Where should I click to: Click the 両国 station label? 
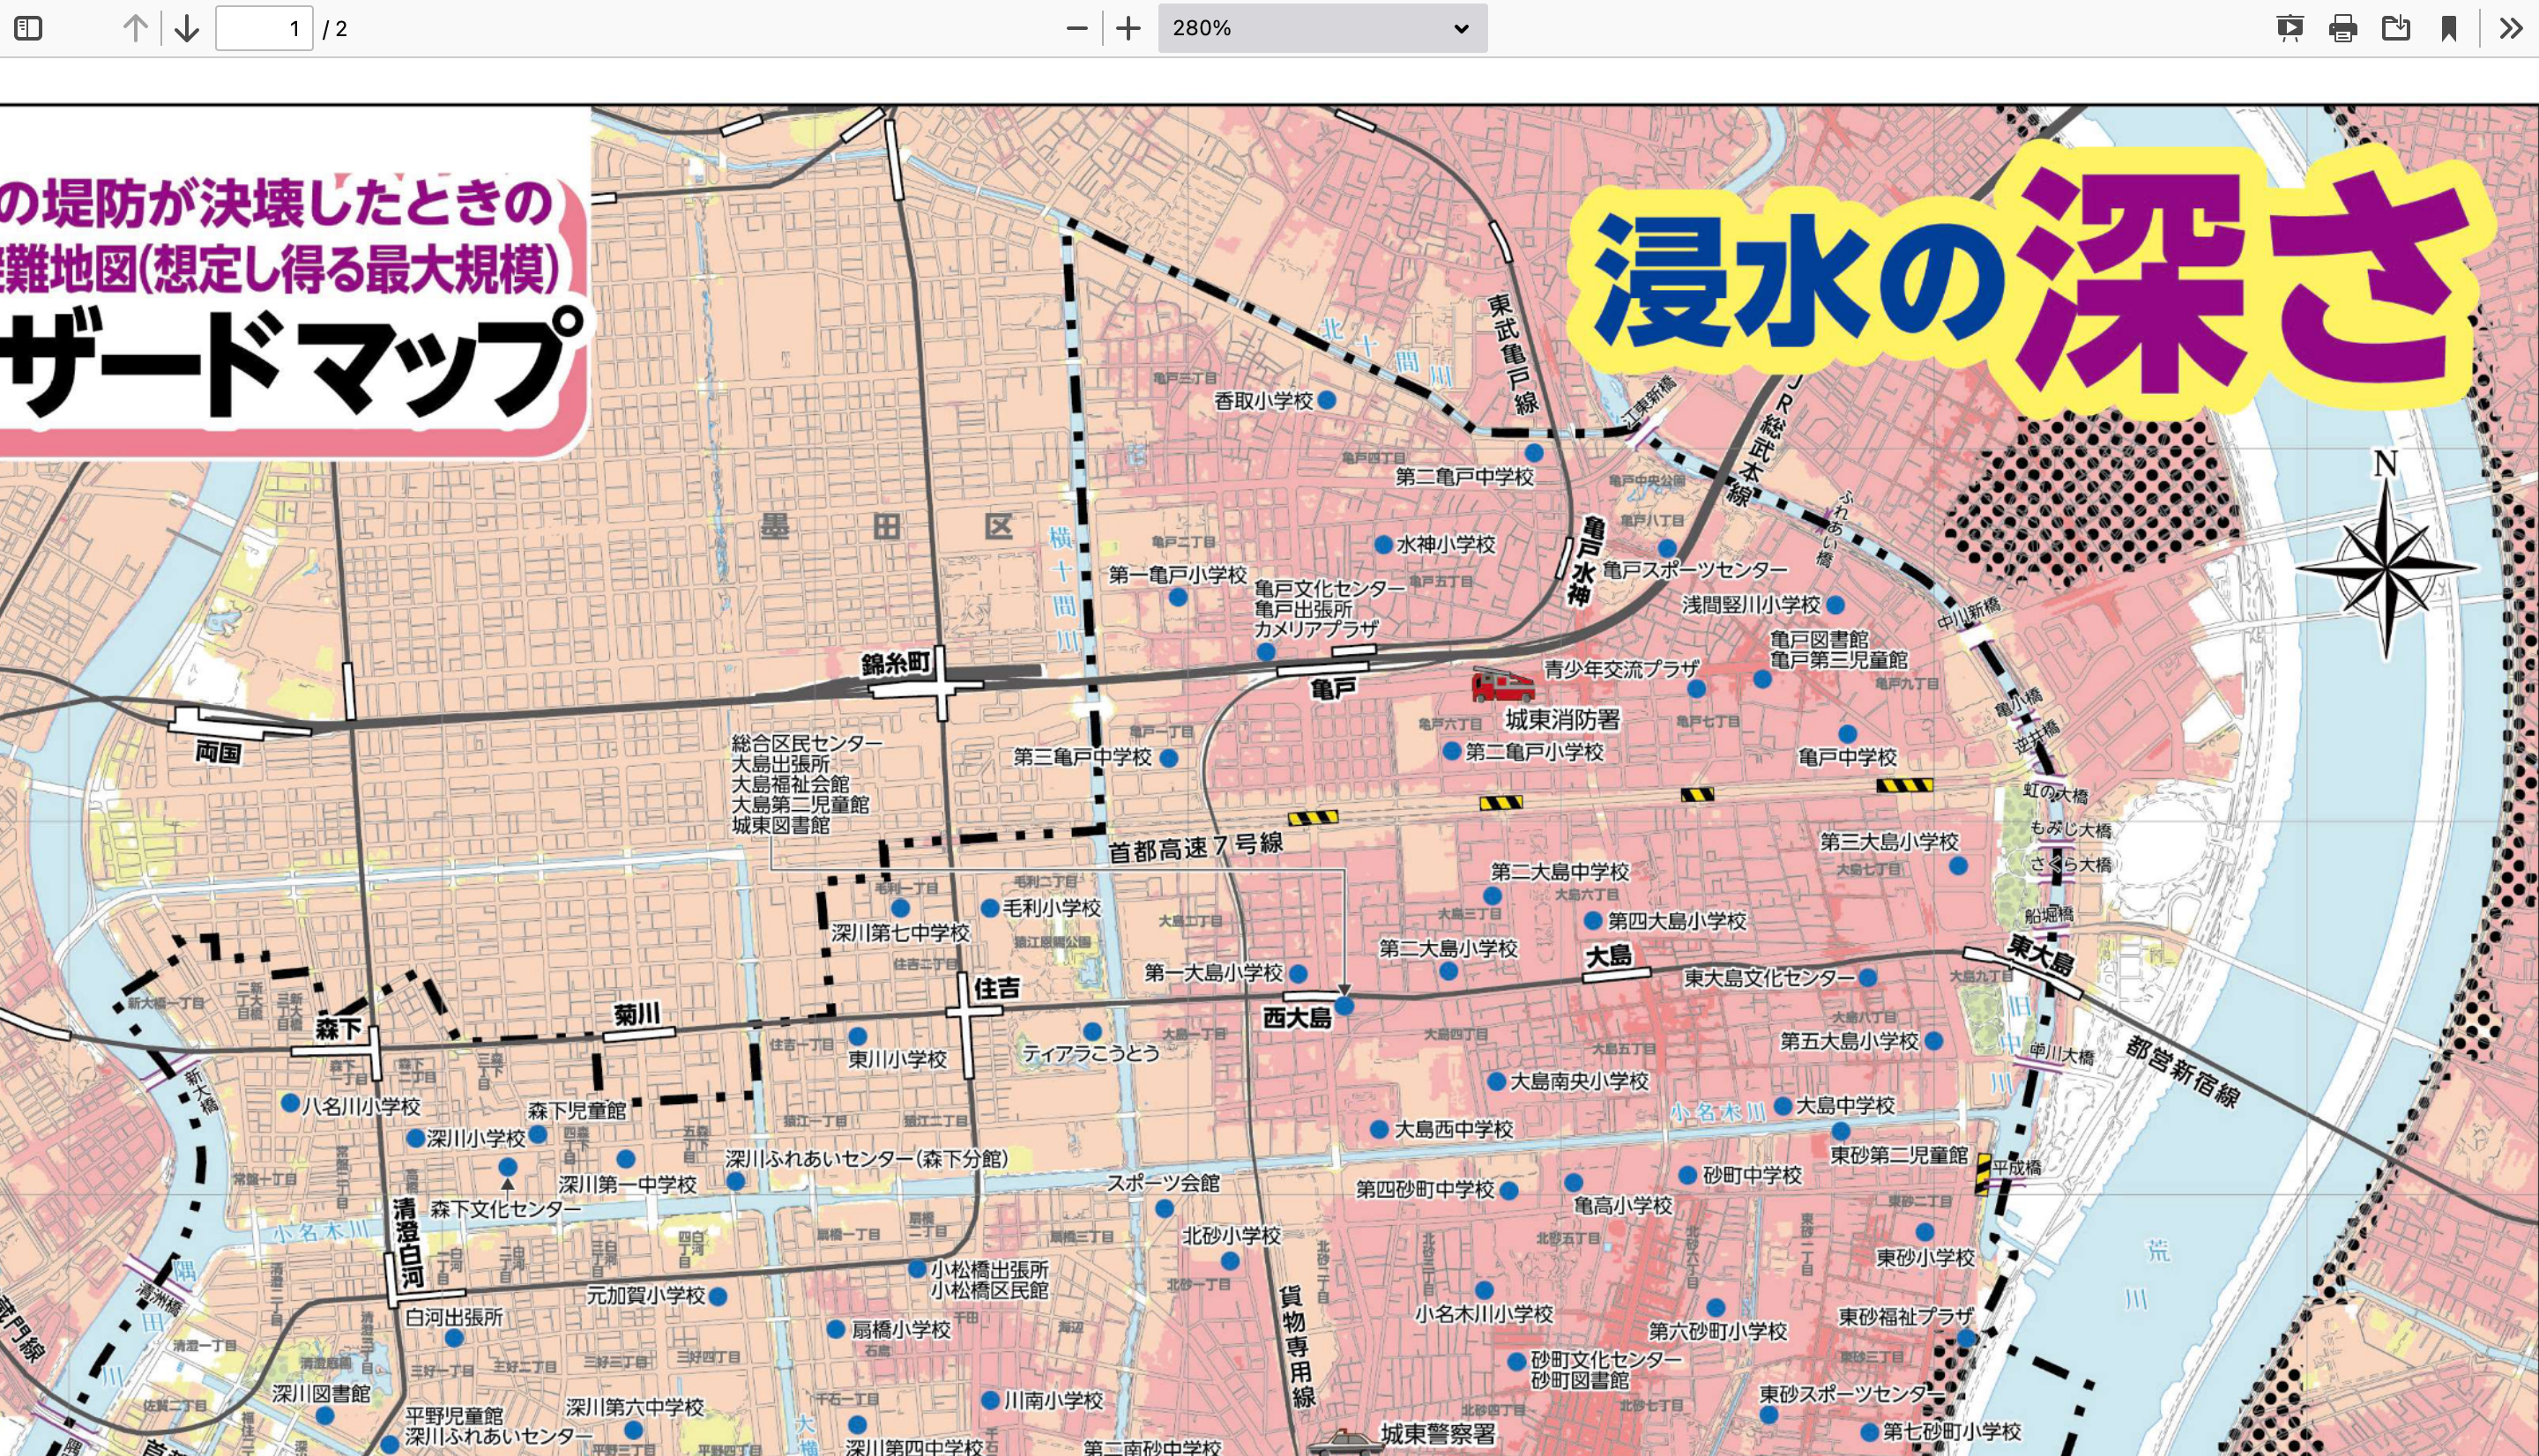coord(218,752)
